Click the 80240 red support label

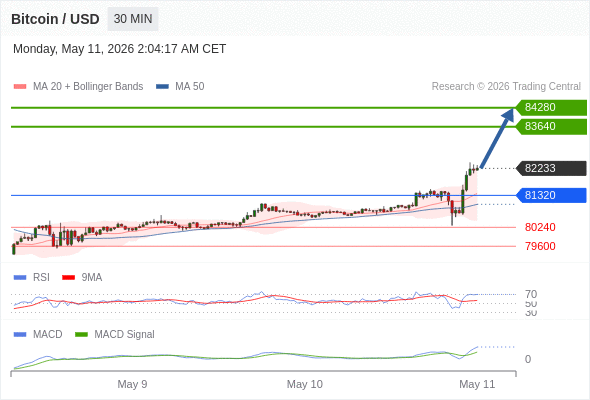click(540, 227)
